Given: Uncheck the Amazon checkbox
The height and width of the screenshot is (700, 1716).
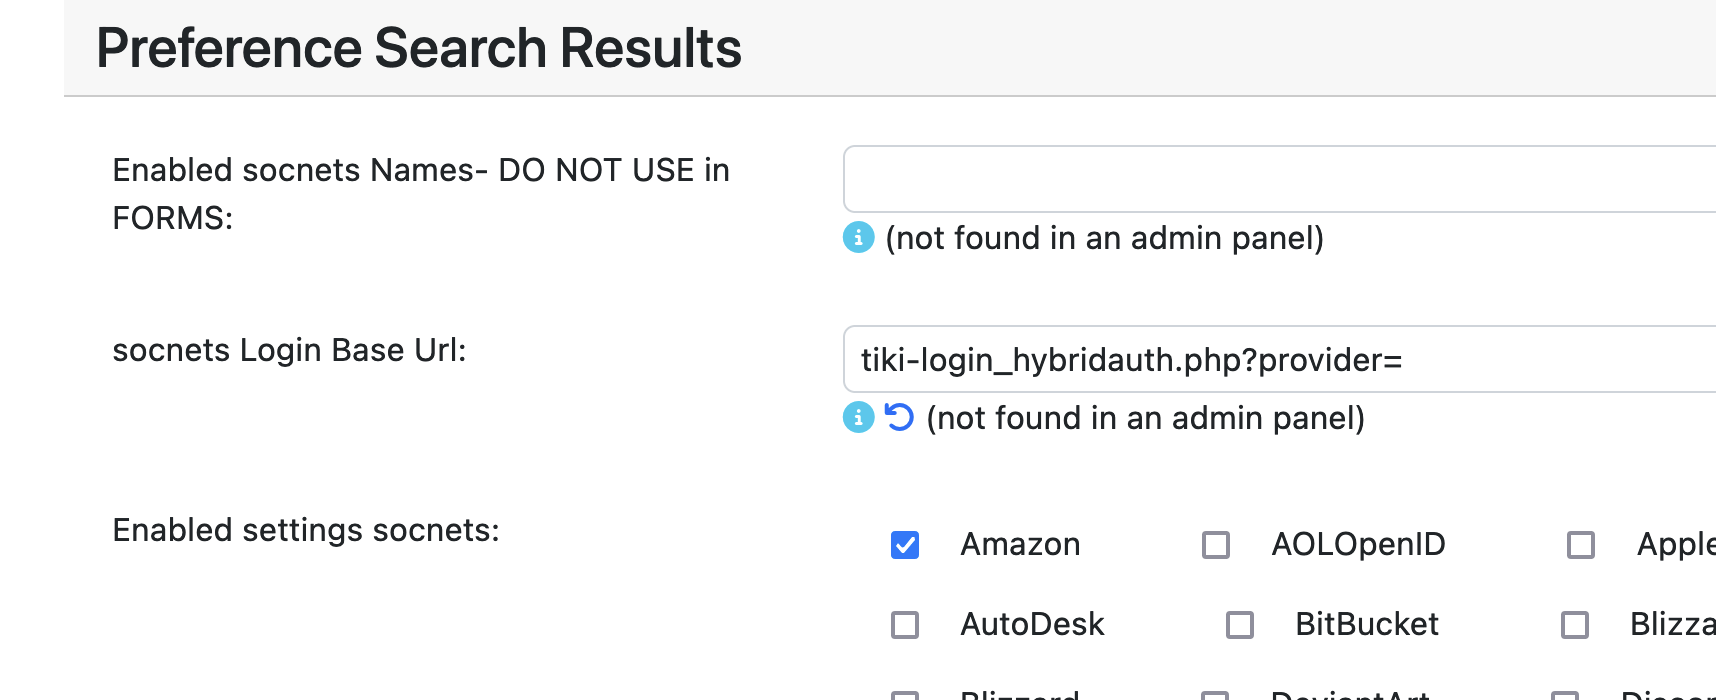Looking at the screenshot, I should pos(905,545).
